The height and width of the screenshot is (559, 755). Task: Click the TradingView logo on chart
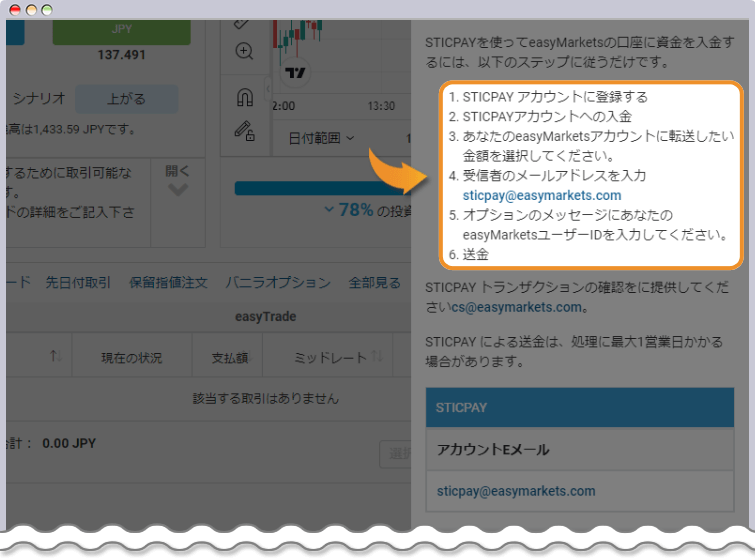point(295,73)
